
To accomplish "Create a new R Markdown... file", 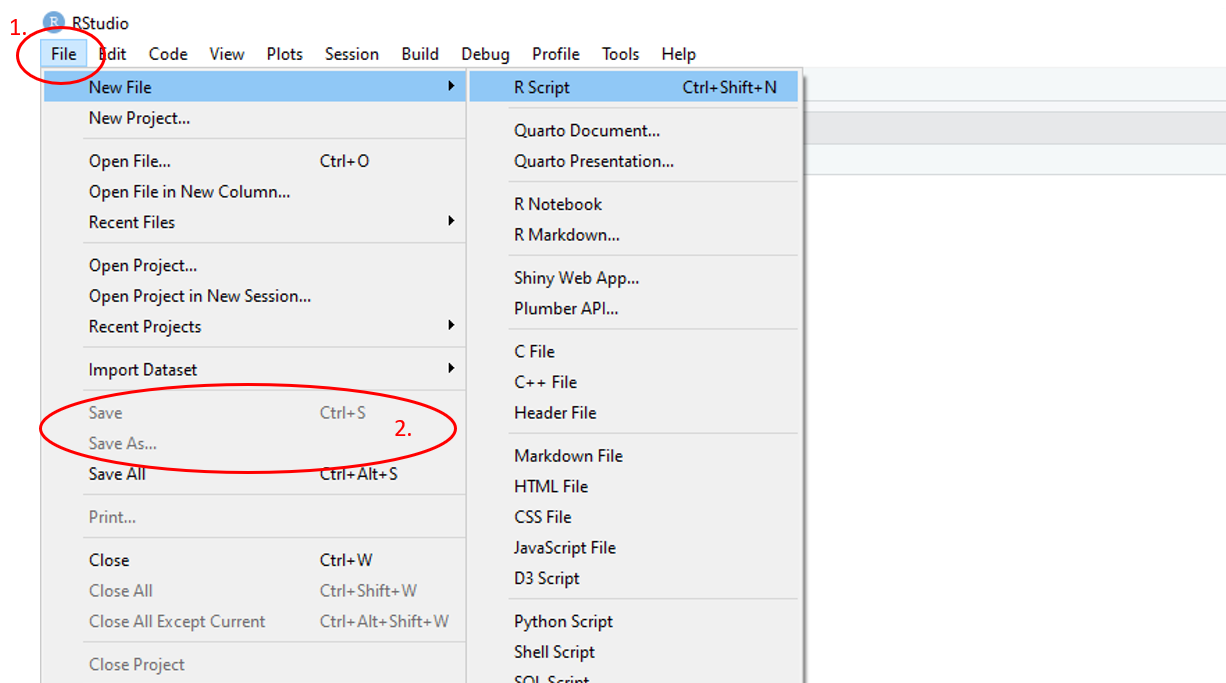I will pyautogui.click(x=634, y=235).
